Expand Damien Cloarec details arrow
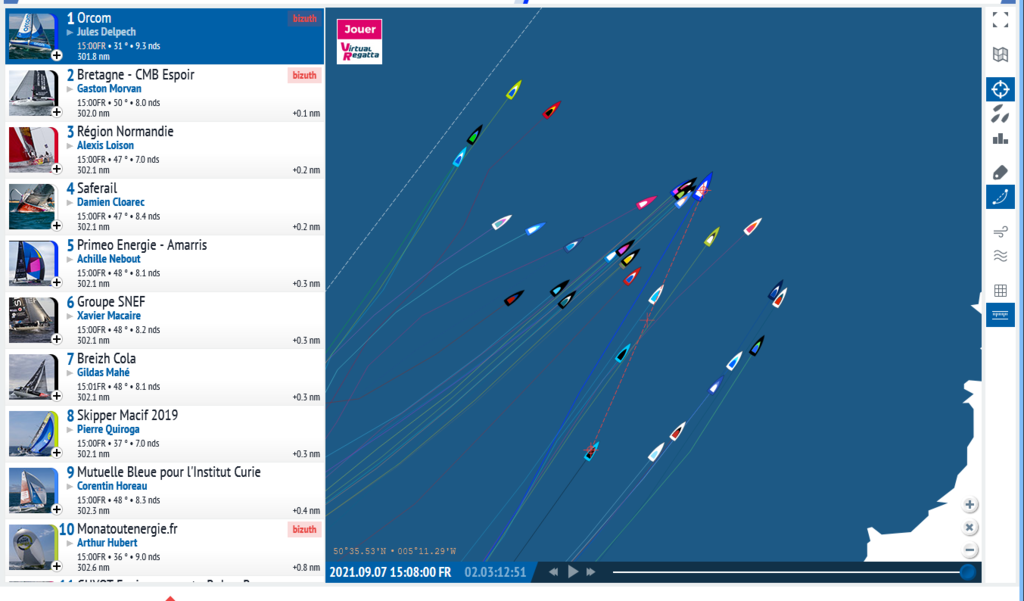1024x601 pixels. [70, 203]
